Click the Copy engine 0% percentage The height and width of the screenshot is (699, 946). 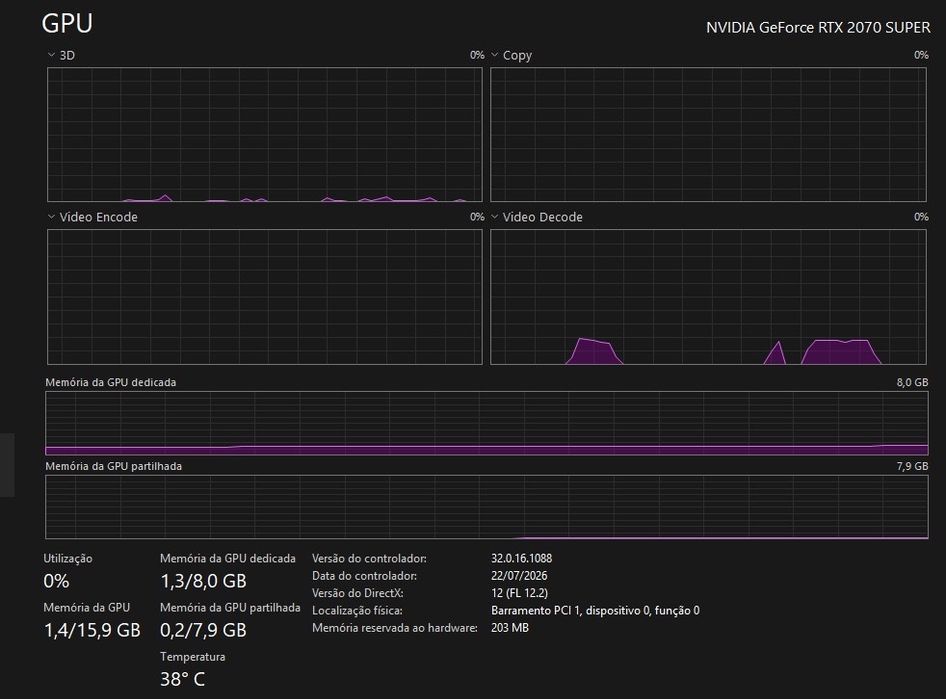[921, 55]
